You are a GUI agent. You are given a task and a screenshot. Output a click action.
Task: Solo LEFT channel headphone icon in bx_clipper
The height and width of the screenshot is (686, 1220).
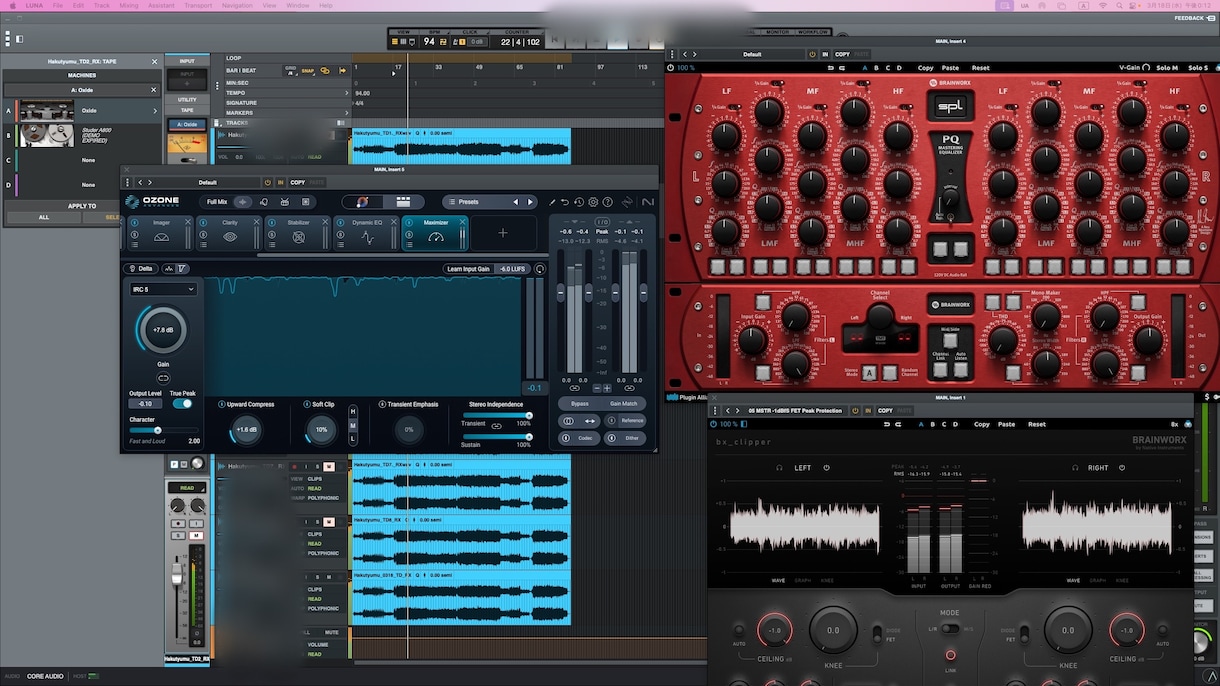click(780, 467)
